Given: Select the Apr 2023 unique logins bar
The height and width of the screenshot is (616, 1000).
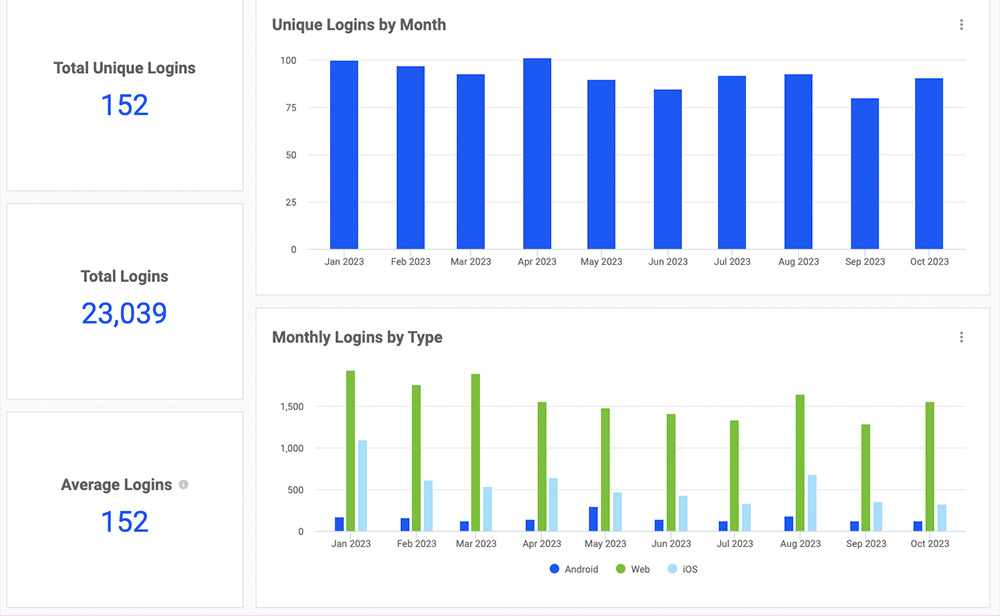Looking at the screenshot, I should [x=537, y=154].
